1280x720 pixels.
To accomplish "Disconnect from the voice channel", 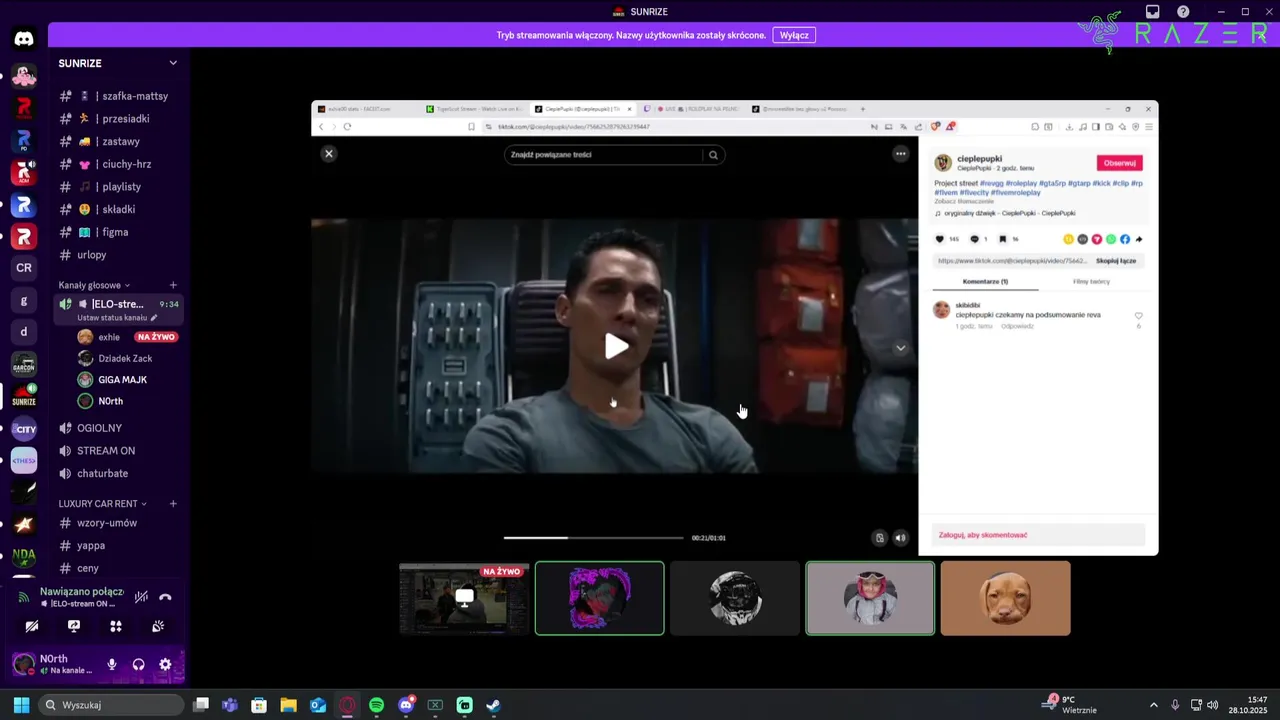I will point(165,597).
